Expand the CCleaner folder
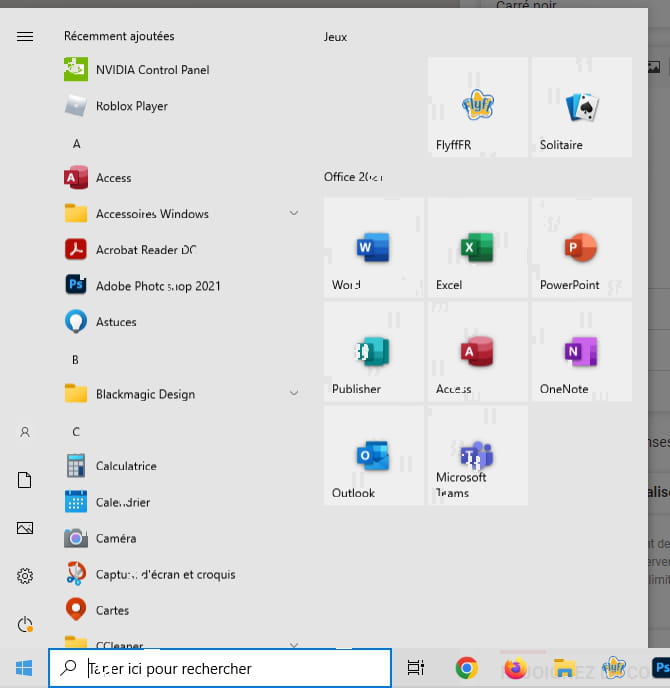Screen dimensions: 670x688 point(182,643)
